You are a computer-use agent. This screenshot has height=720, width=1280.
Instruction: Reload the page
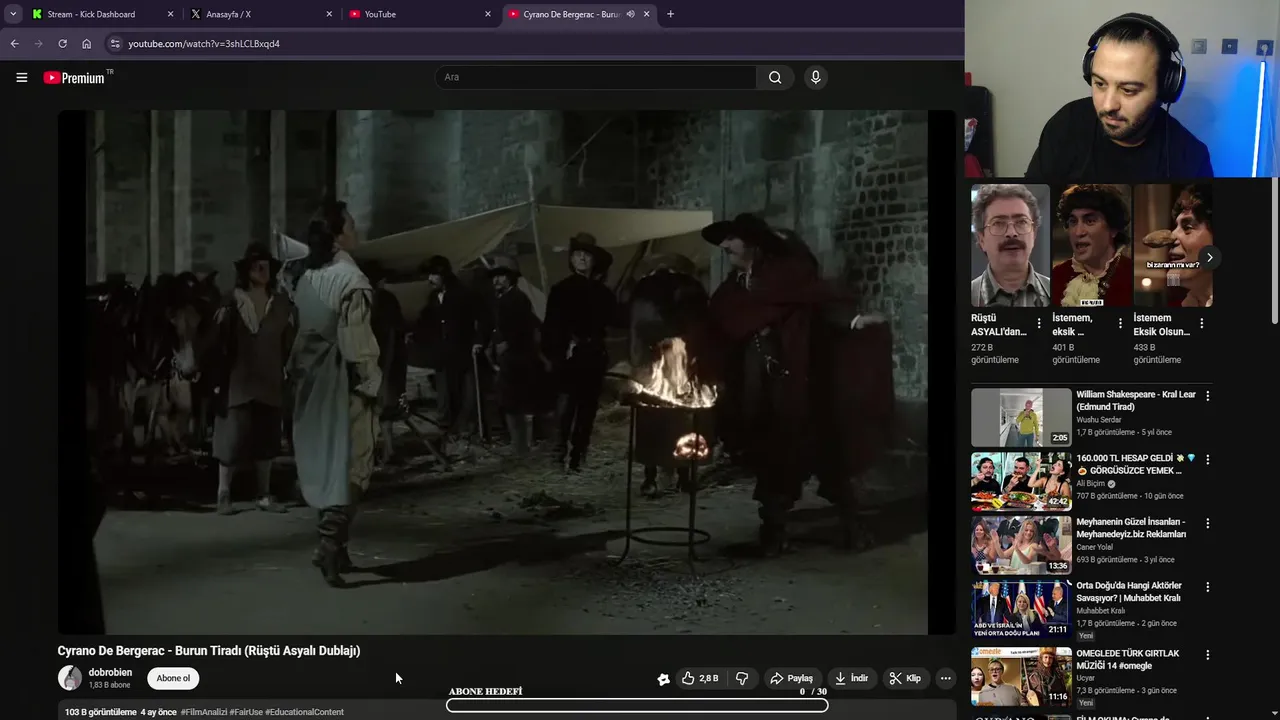(62, 44)
